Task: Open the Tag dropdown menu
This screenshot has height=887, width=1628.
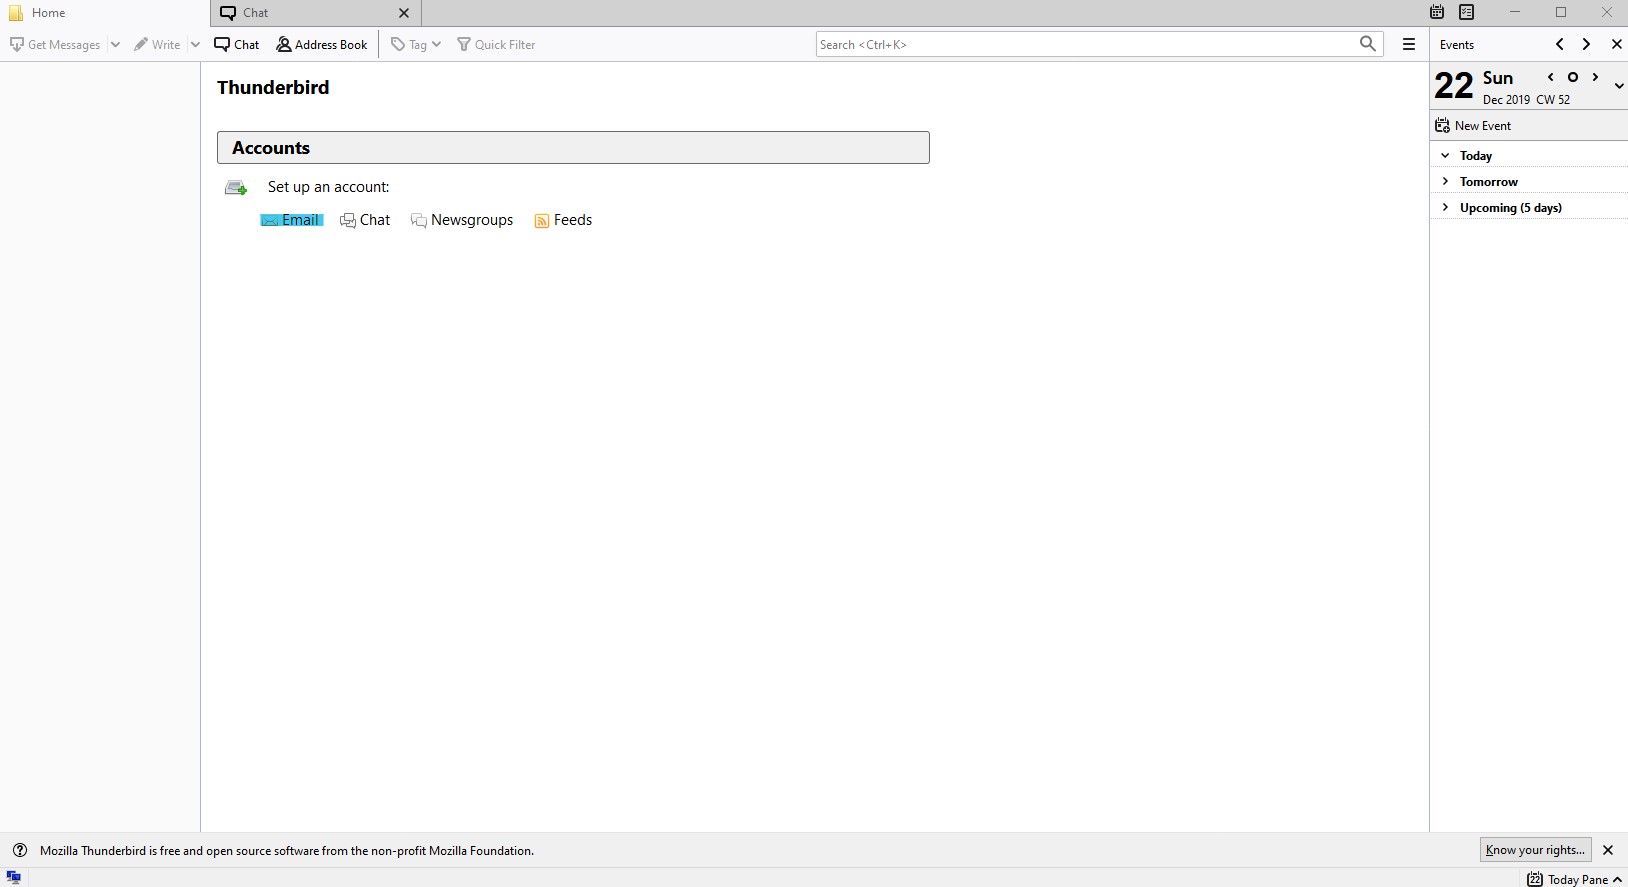Action: (x=416, y=44)
